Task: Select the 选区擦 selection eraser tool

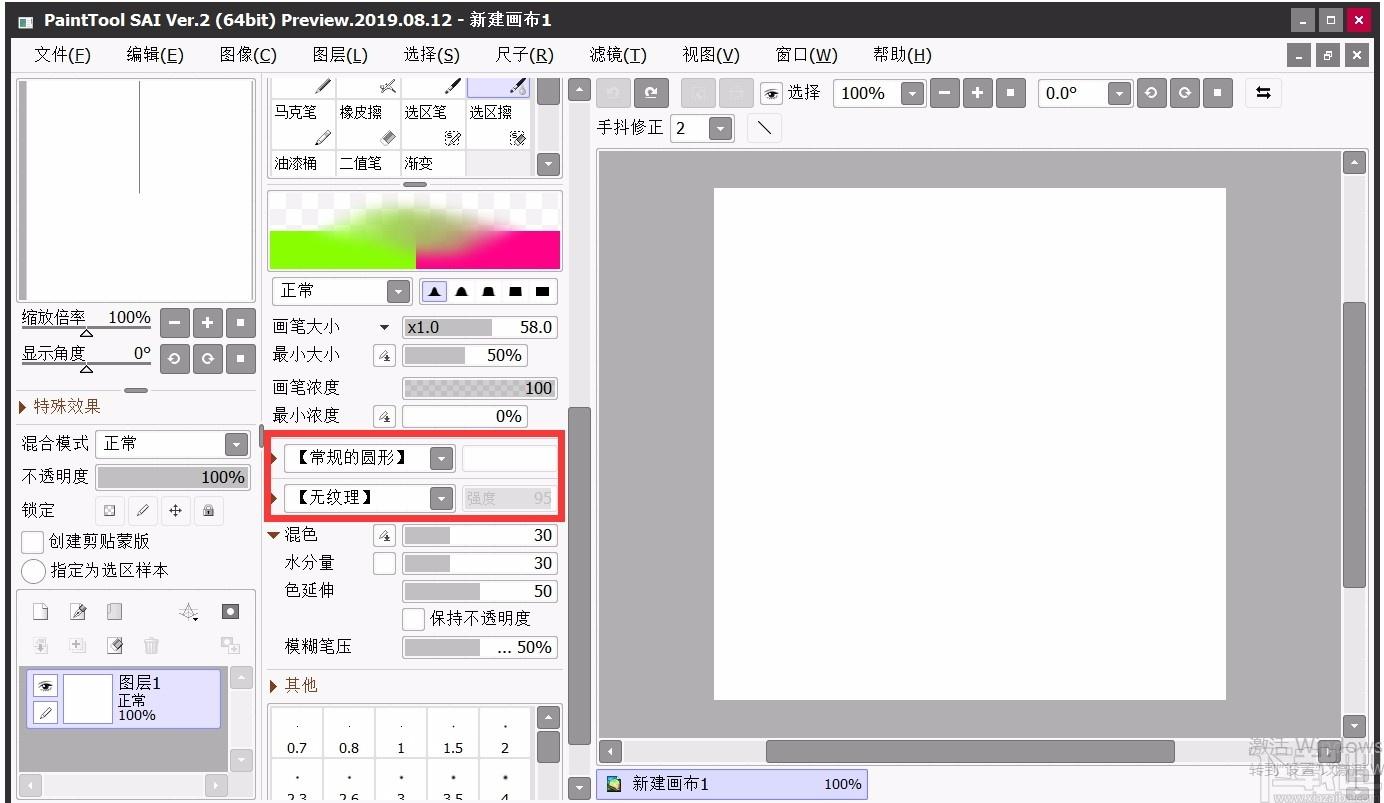Action: (x=499, y=125)
